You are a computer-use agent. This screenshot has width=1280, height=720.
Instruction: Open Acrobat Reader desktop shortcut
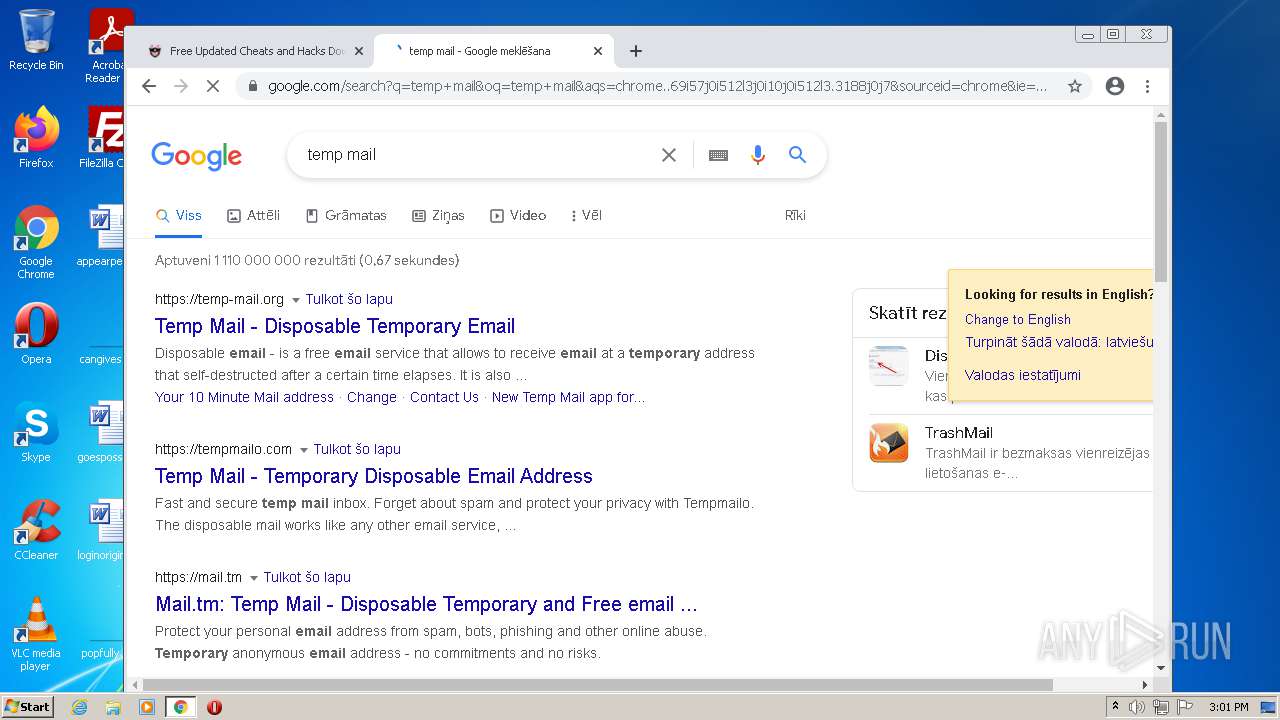106,46
